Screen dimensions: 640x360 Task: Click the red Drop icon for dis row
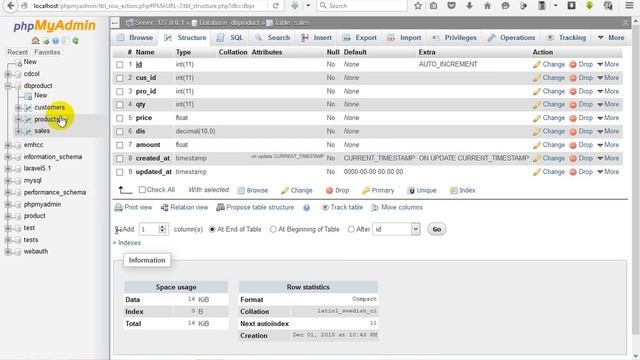click(573, 132)
